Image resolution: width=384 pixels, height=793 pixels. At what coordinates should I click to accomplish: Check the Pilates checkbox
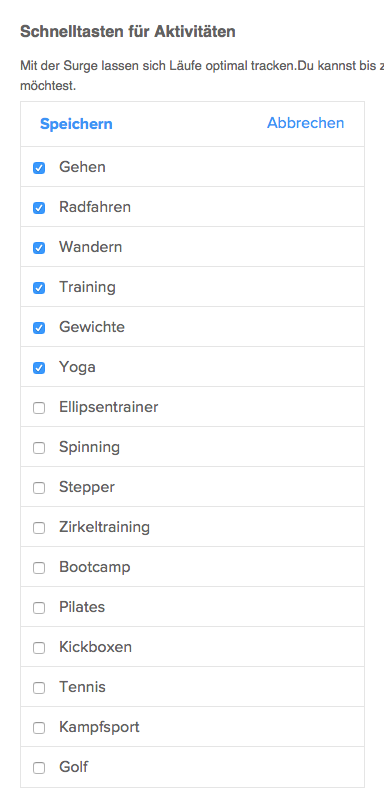pos(39,608)
